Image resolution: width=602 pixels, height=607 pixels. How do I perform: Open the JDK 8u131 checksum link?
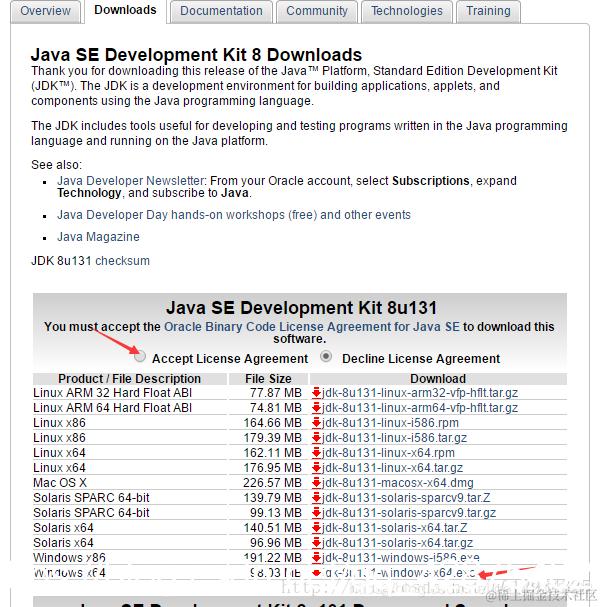click(x=122, y=261)
